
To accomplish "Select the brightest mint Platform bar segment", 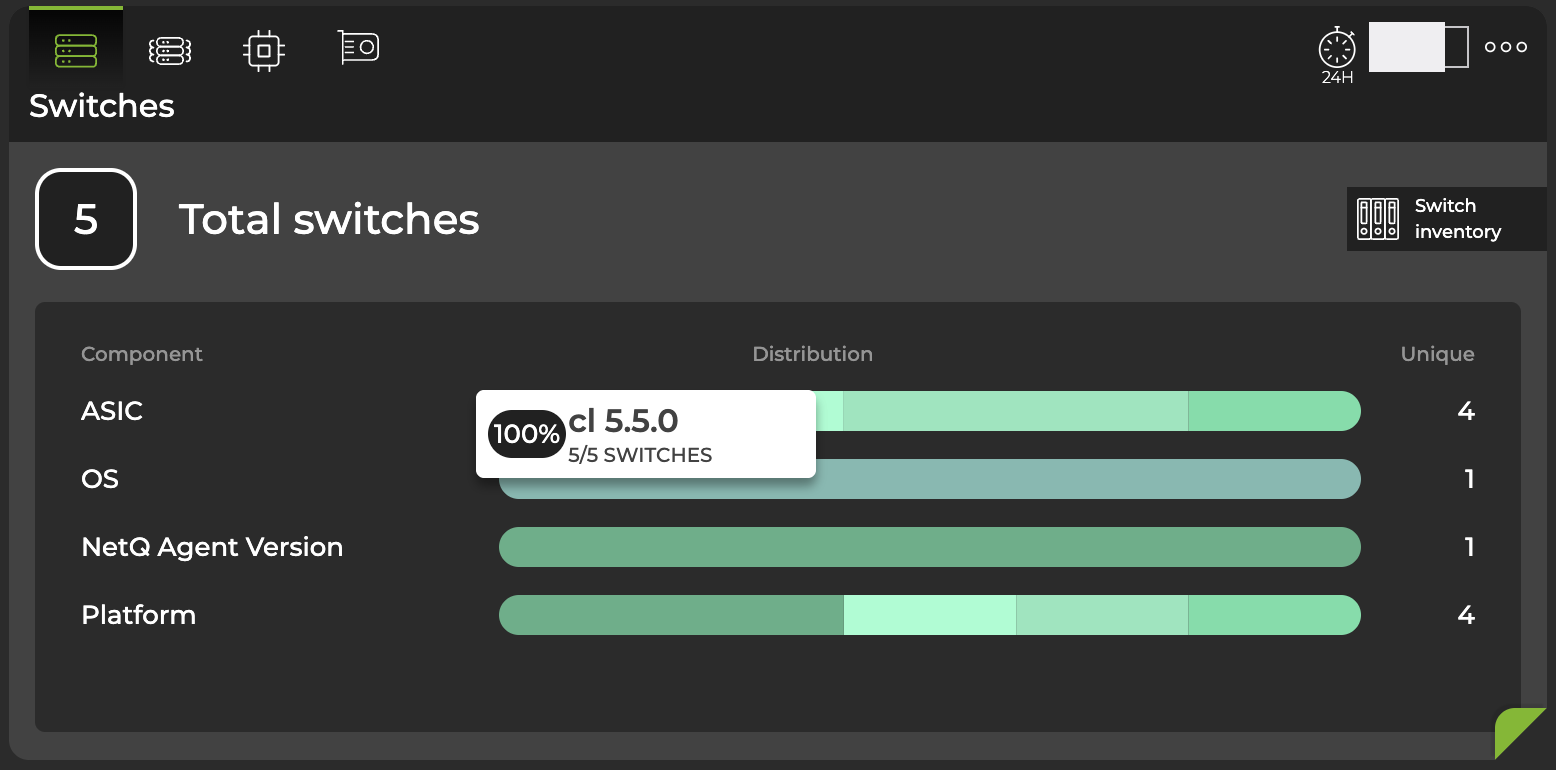I will 930,615.
